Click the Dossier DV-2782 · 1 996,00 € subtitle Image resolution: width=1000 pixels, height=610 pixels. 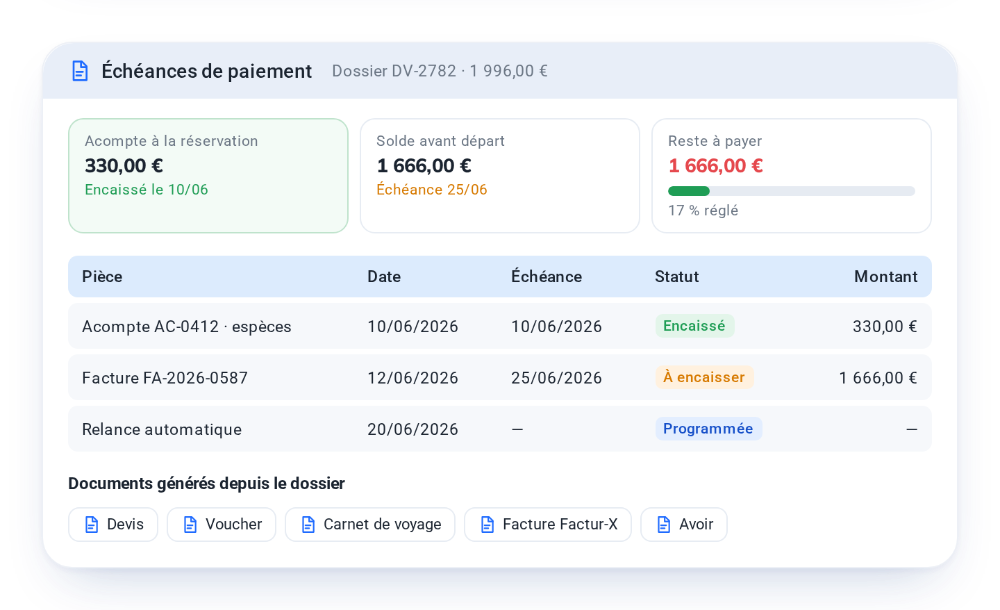point(439,71)
